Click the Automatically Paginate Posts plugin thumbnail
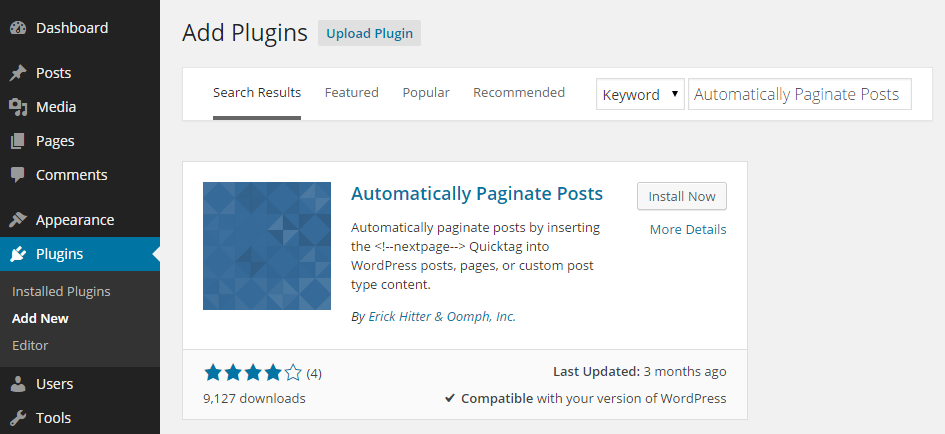 tap(267, 246)
